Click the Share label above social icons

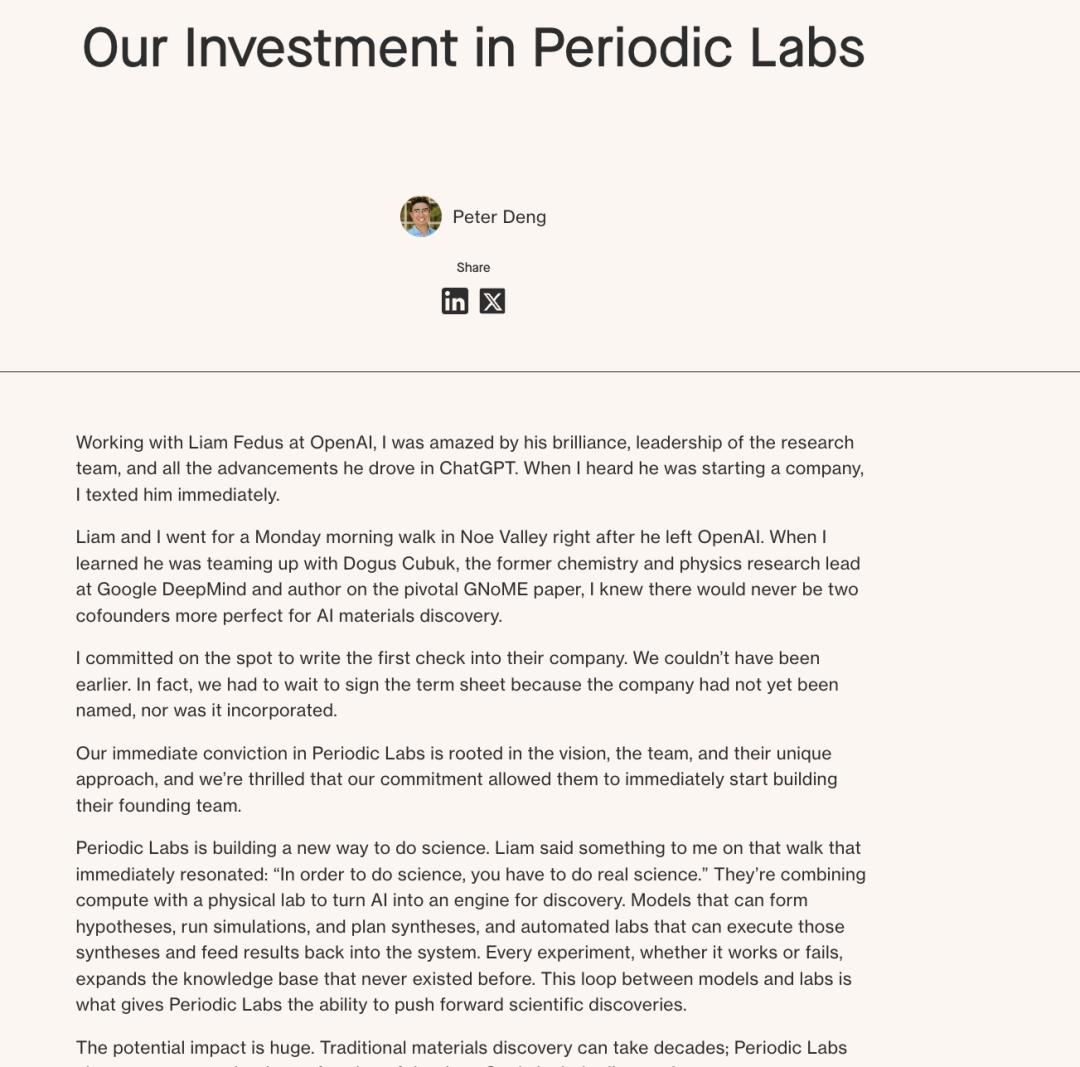coord(473,267)
